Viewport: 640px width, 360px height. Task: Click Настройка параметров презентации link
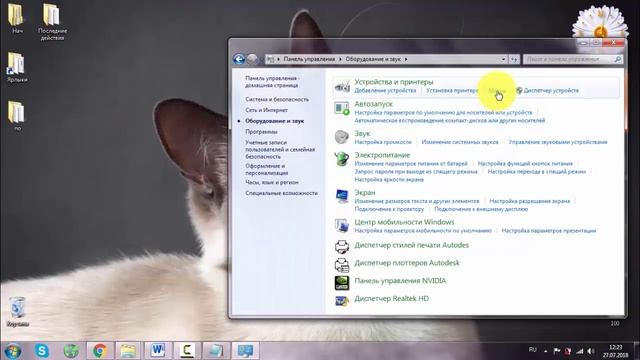point(549,230)
